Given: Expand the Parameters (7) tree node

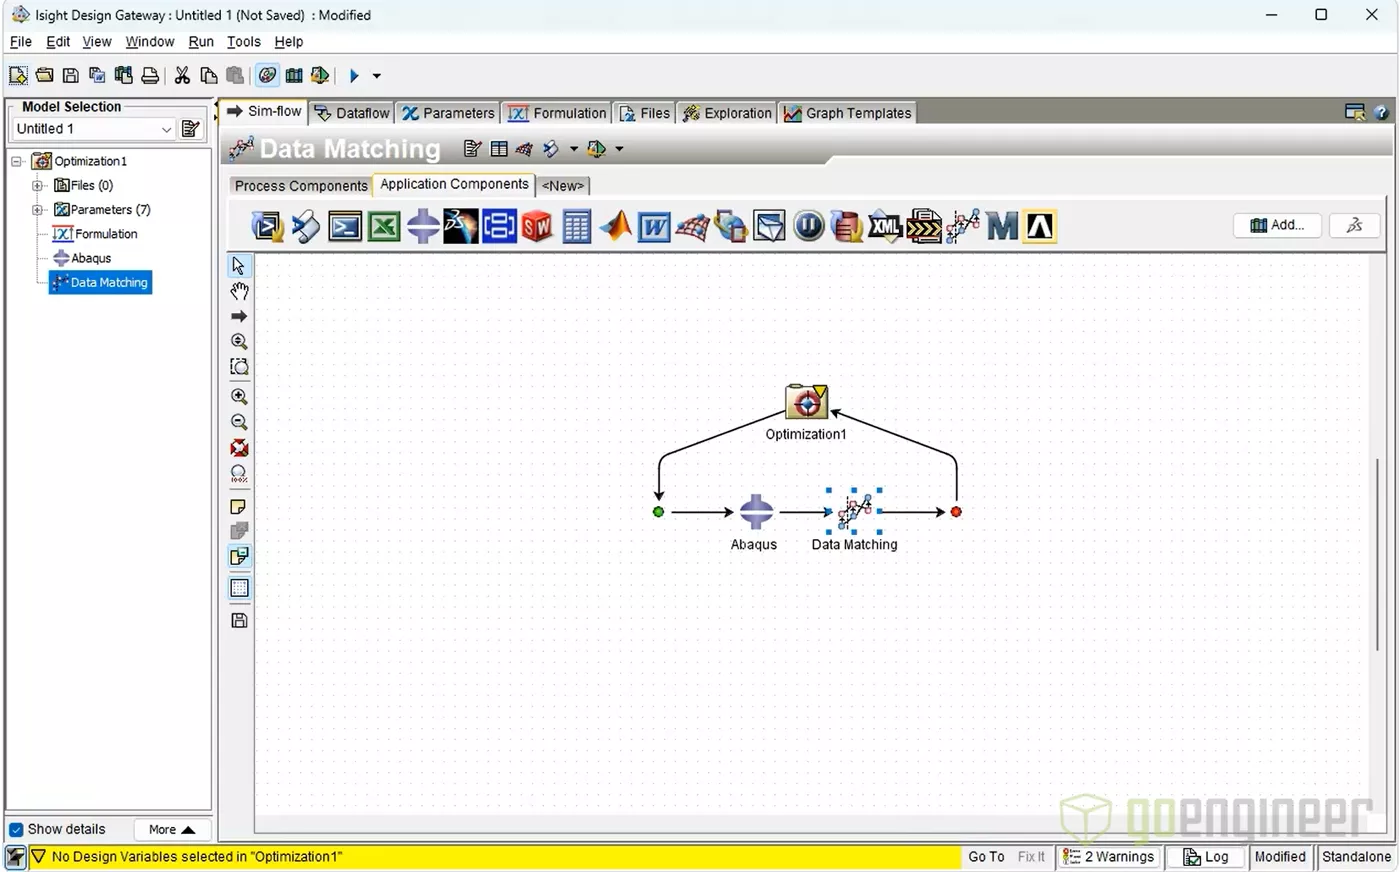Looking at the screenshot, I should click(x=37, y=209).
